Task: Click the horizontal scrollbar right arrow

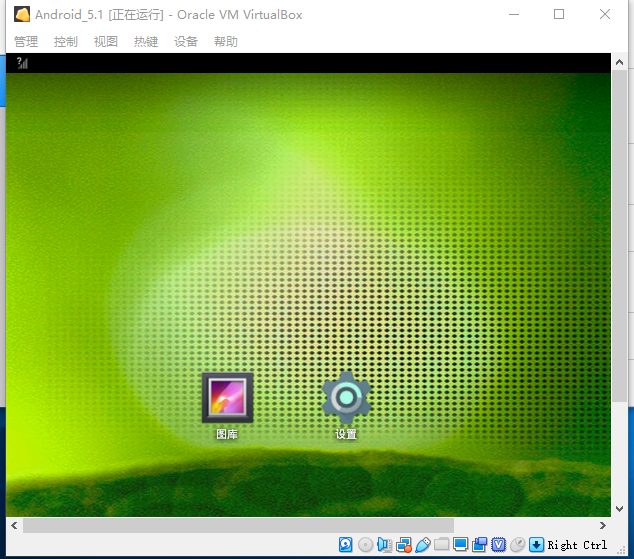Action: (603, 525)
